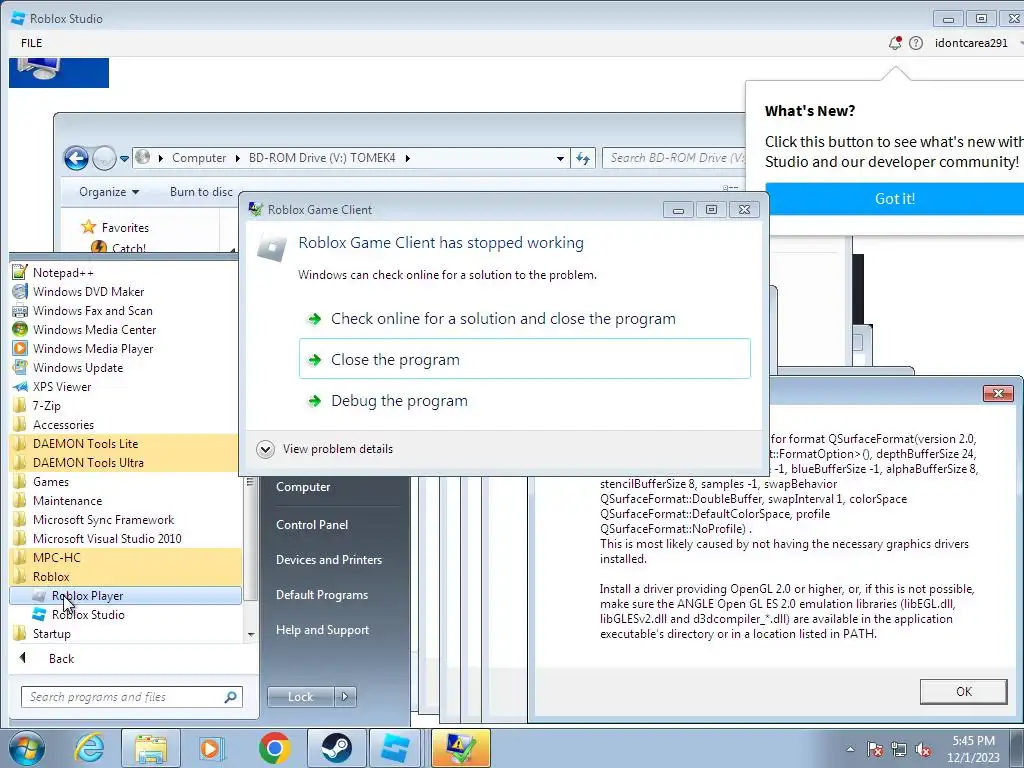Refresh the Explorer address bar
The width and height of the screenshot is (1024, 768).
[x=583, y=158]
